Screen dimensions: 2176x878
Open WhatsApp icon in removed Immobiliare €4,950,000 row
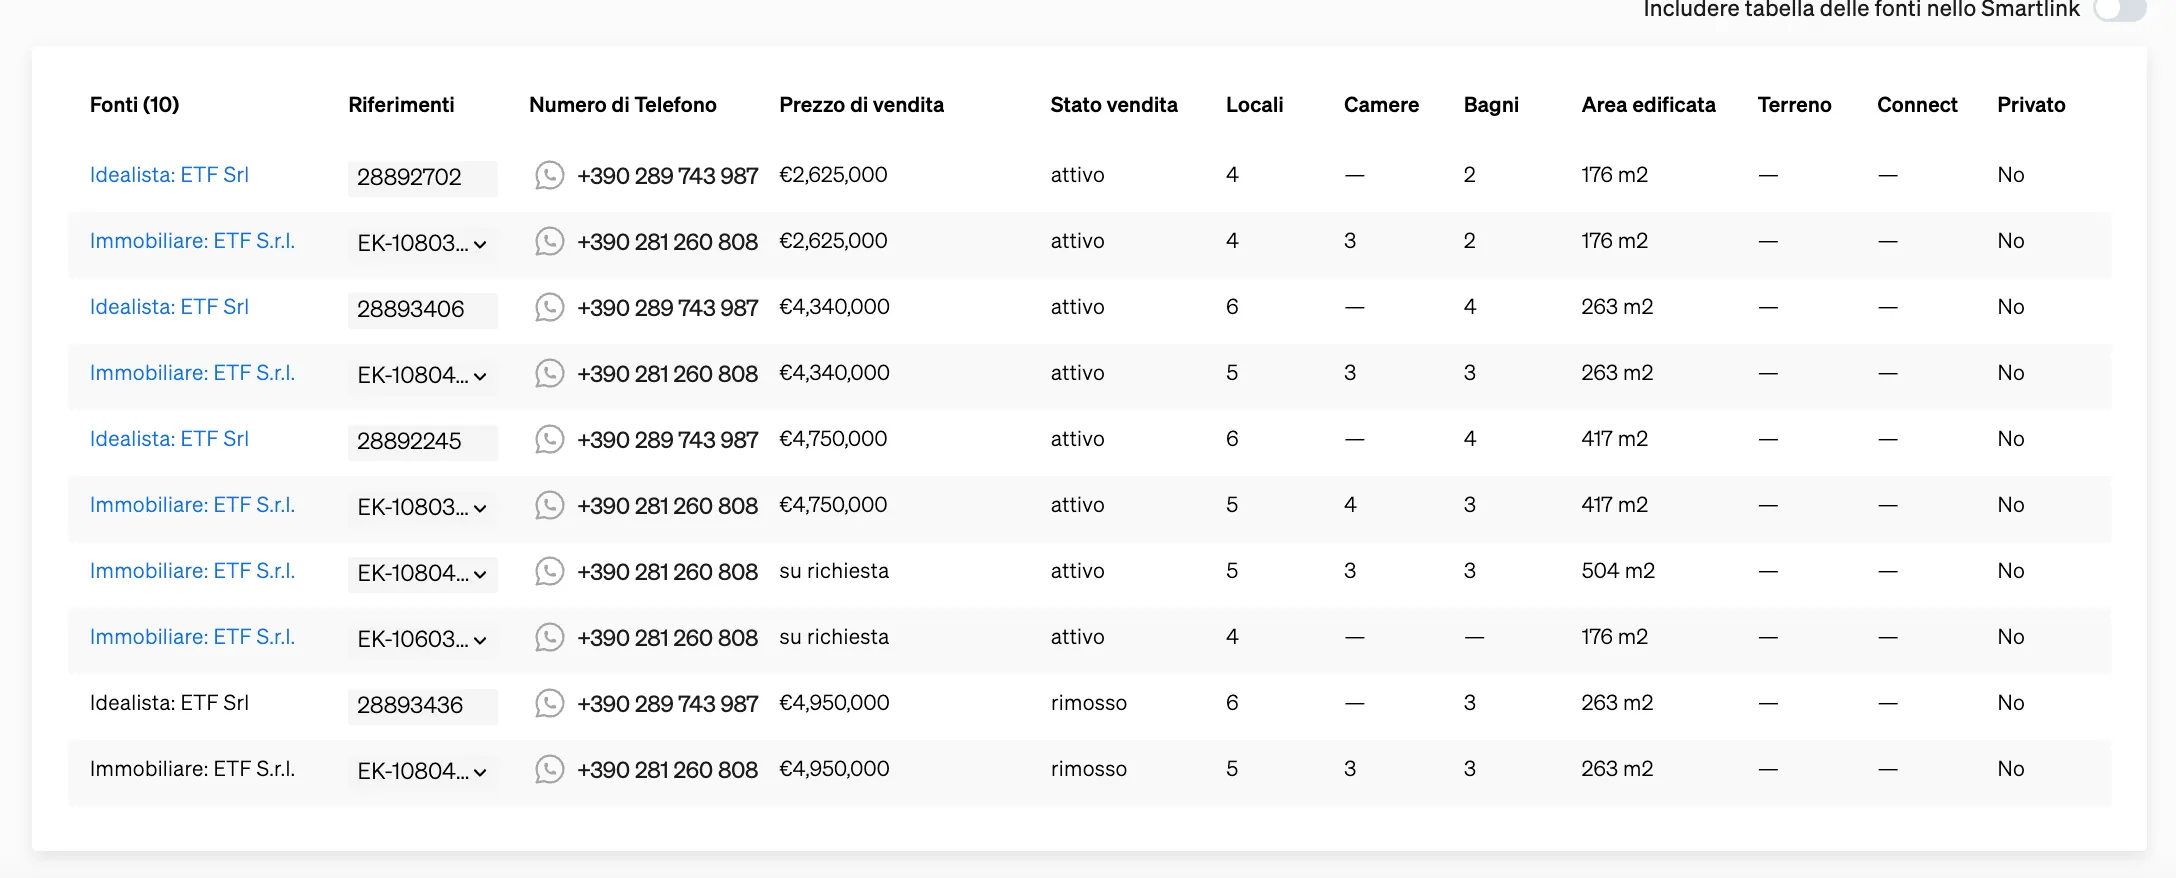pos(549,770)
